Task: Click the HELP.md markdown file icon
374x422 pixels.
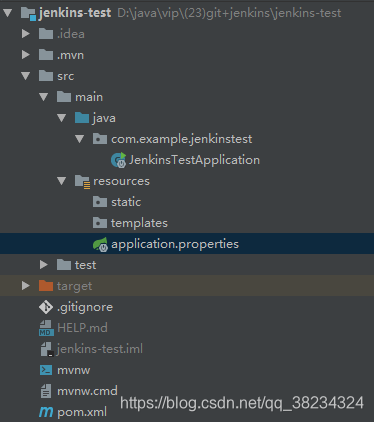Action: (x=46, y=328)
